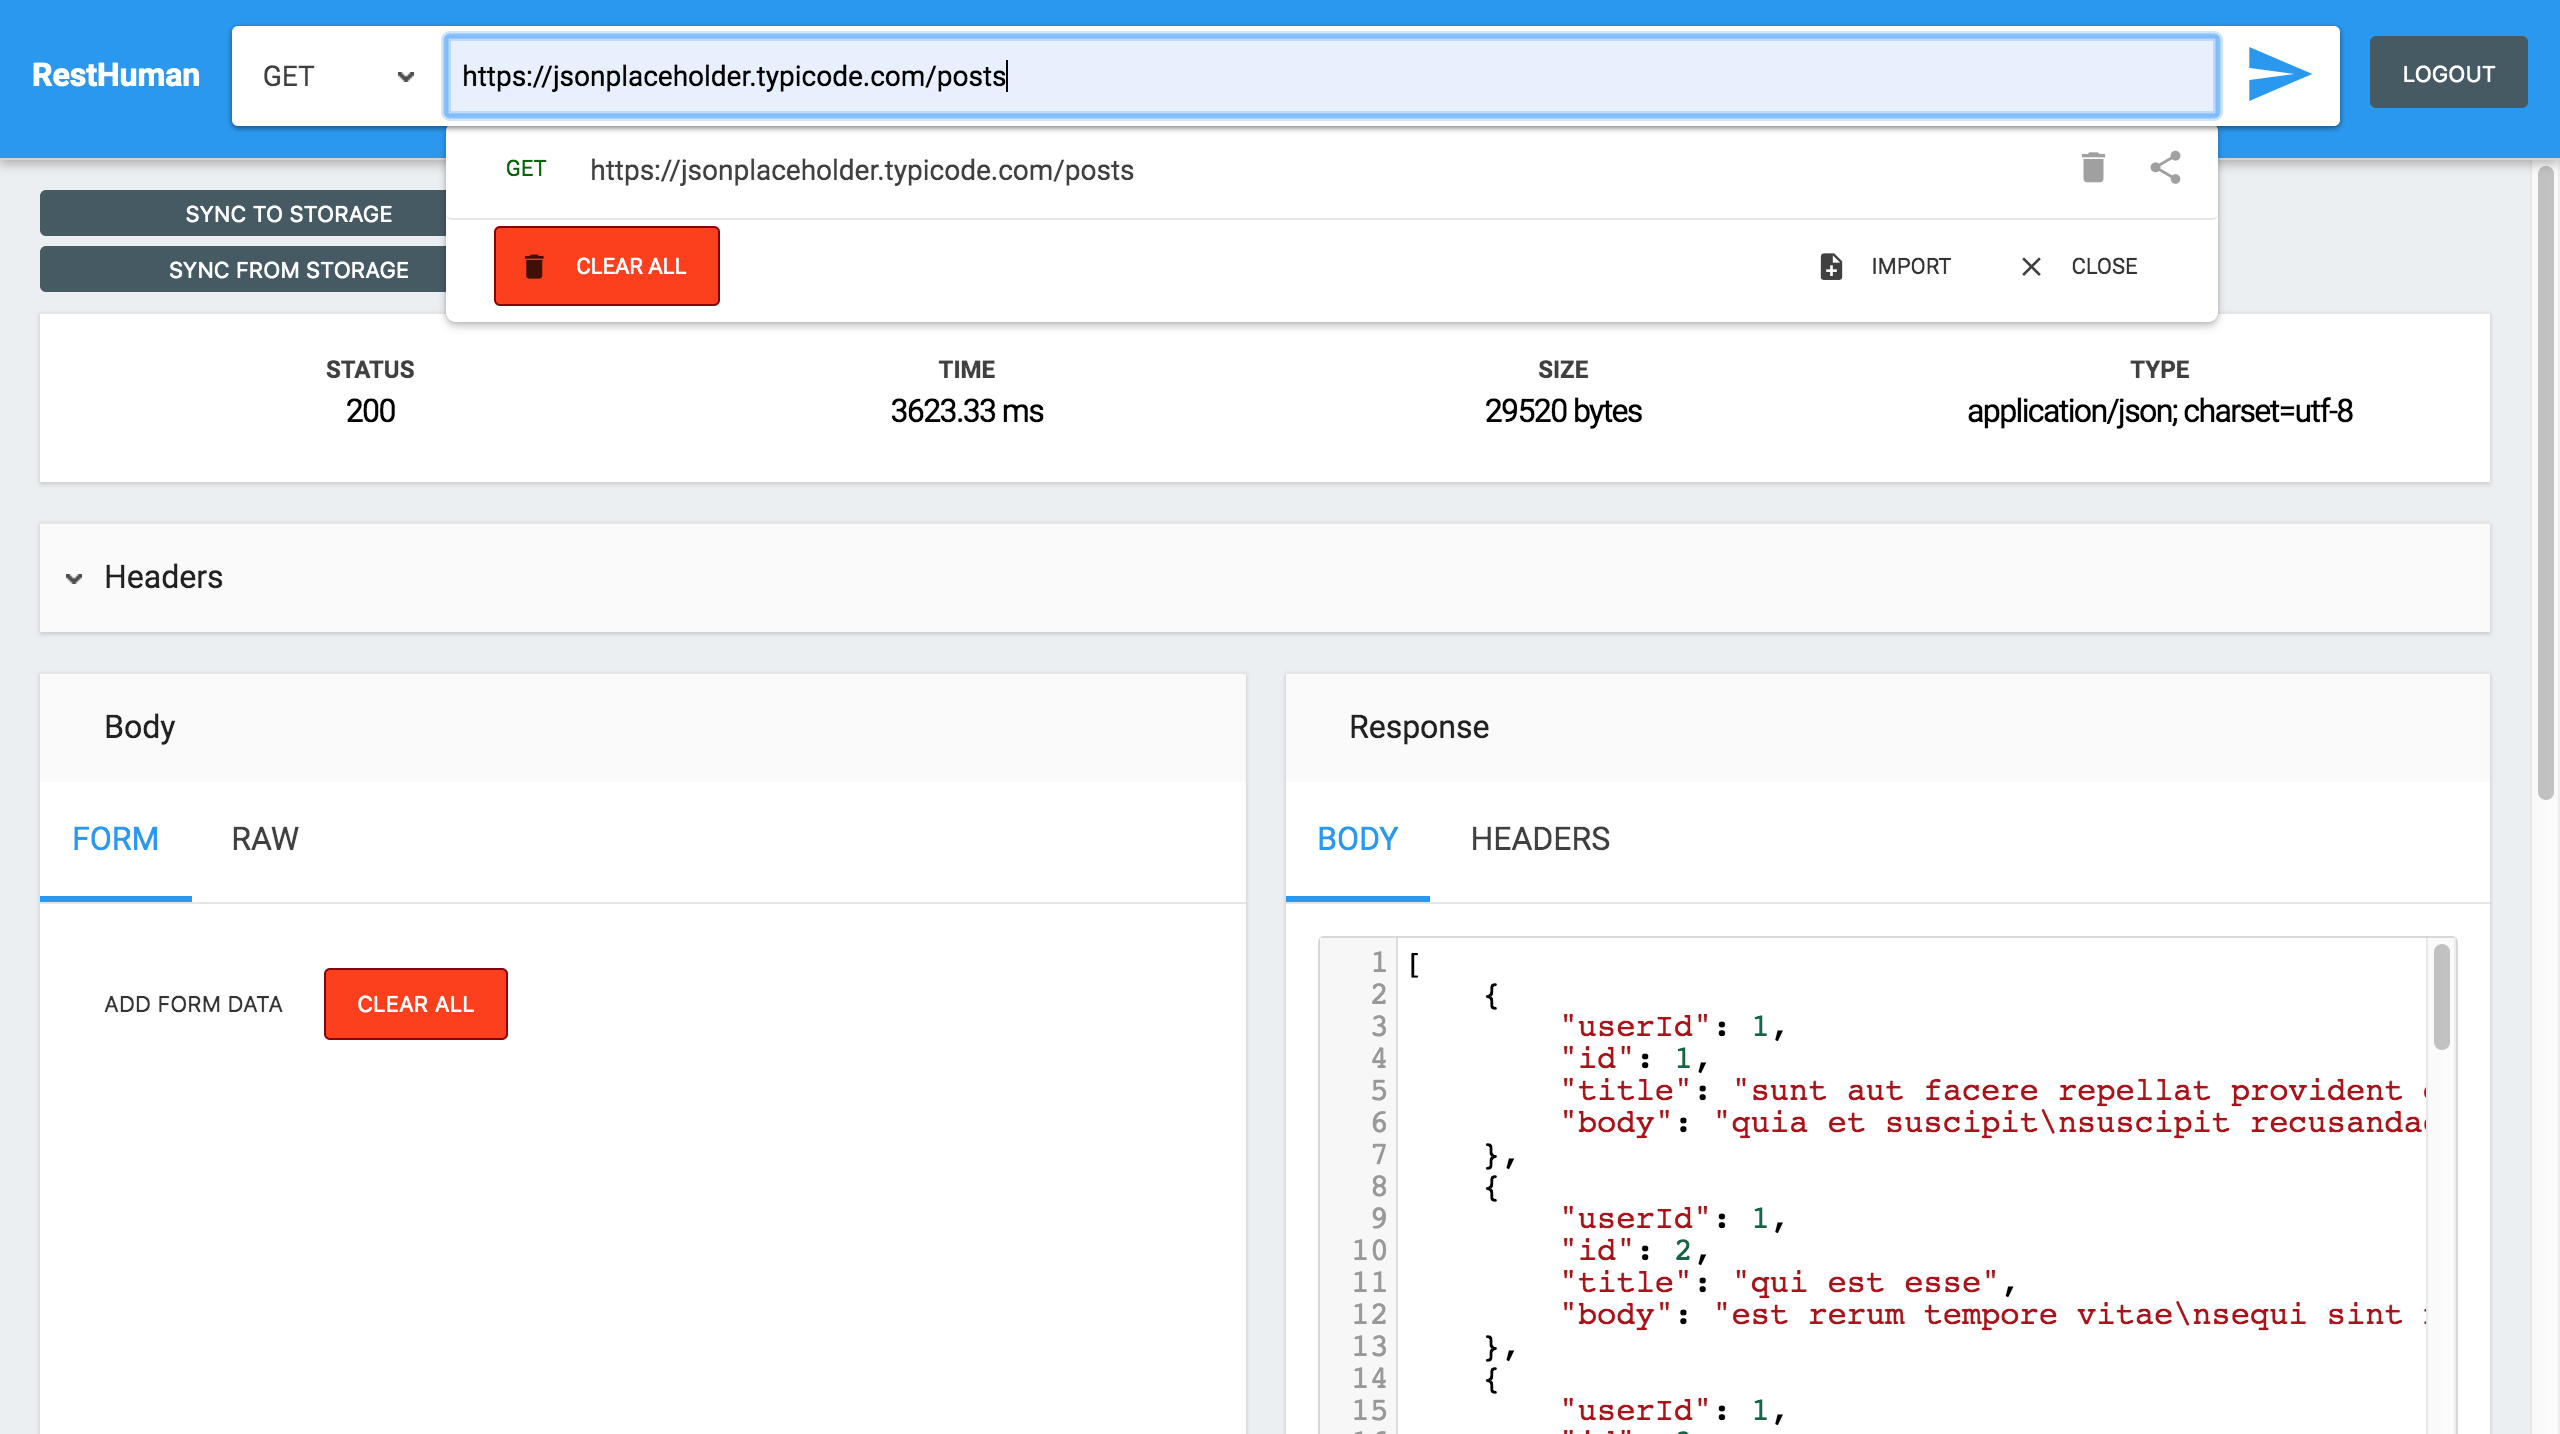Switch to the RAW body tab
The height and width of the screenshot is (1434, 2560).
click(265, 839)
